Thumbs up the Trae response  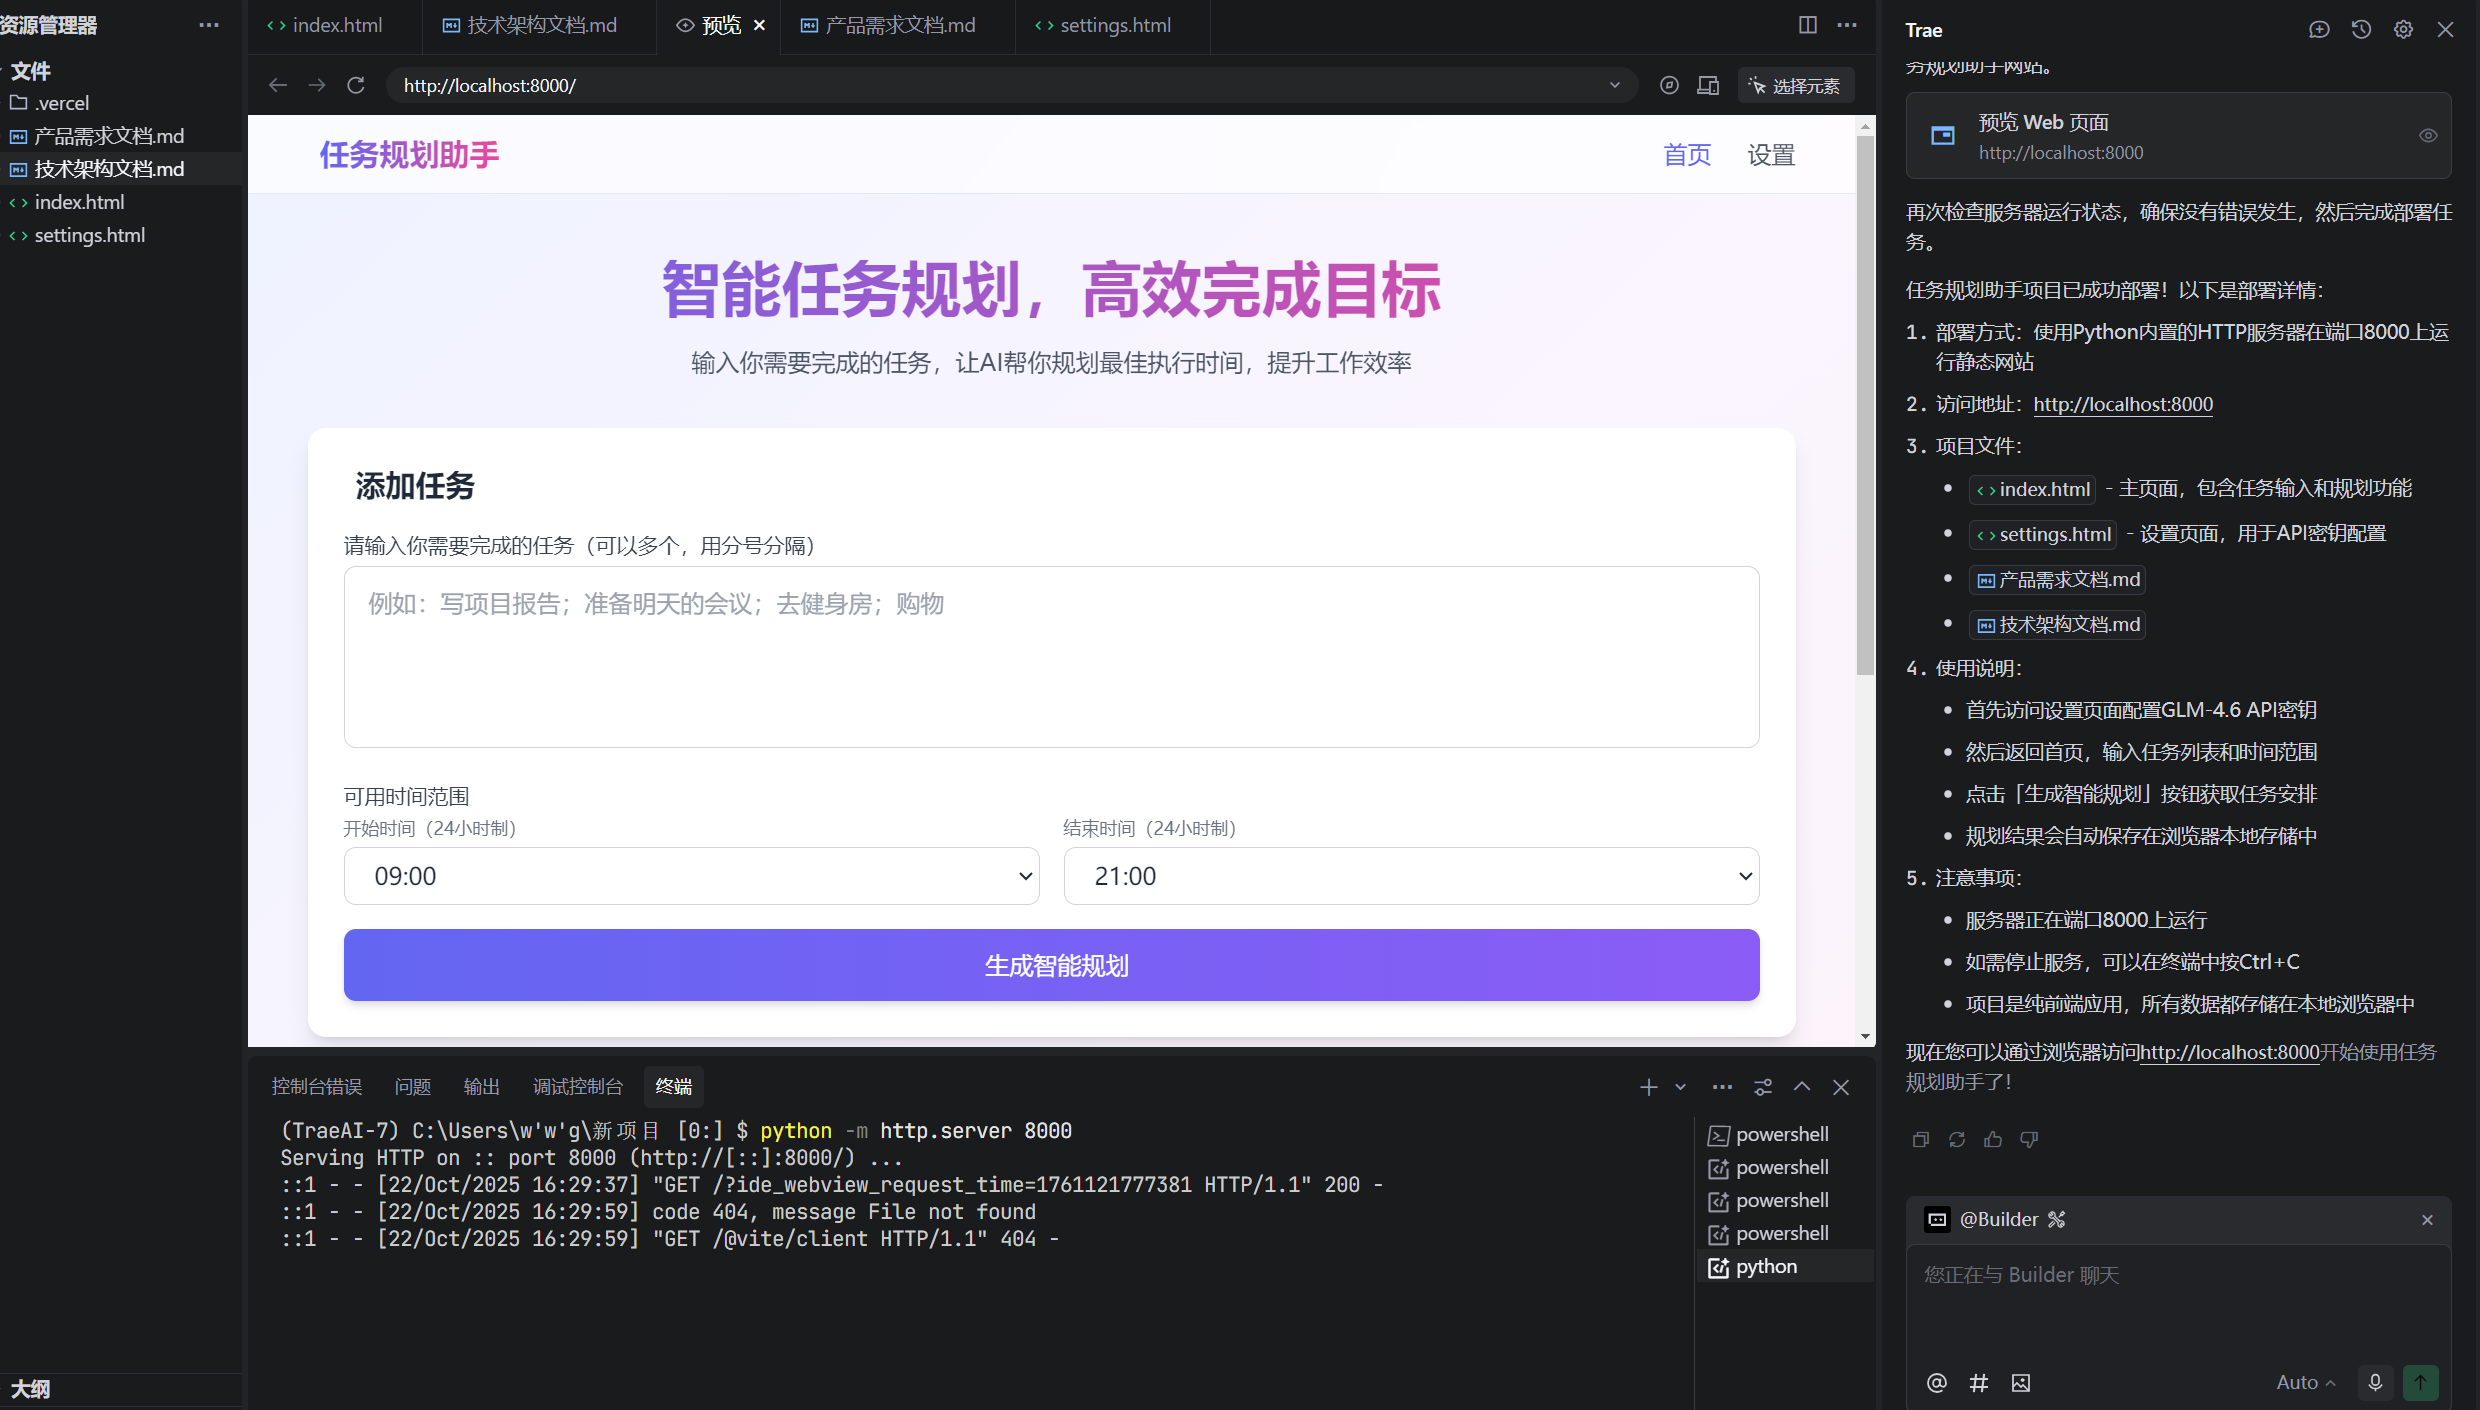point(1993,1139)
